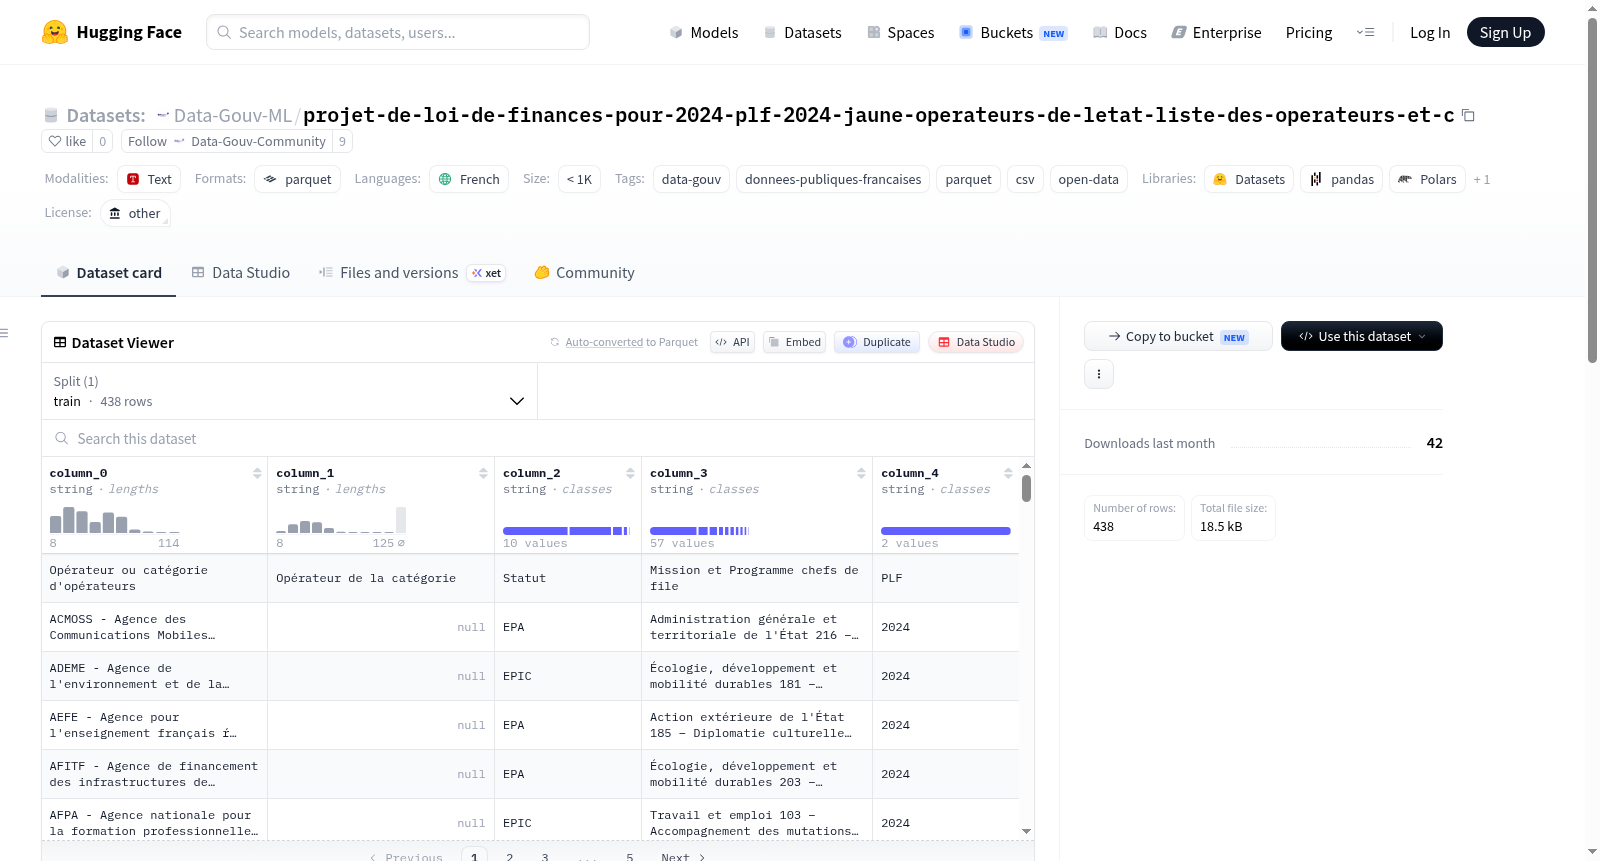Click the Embed button
Image resolution: width=1600 pixels, height=861 pixels.
point(794,342)
